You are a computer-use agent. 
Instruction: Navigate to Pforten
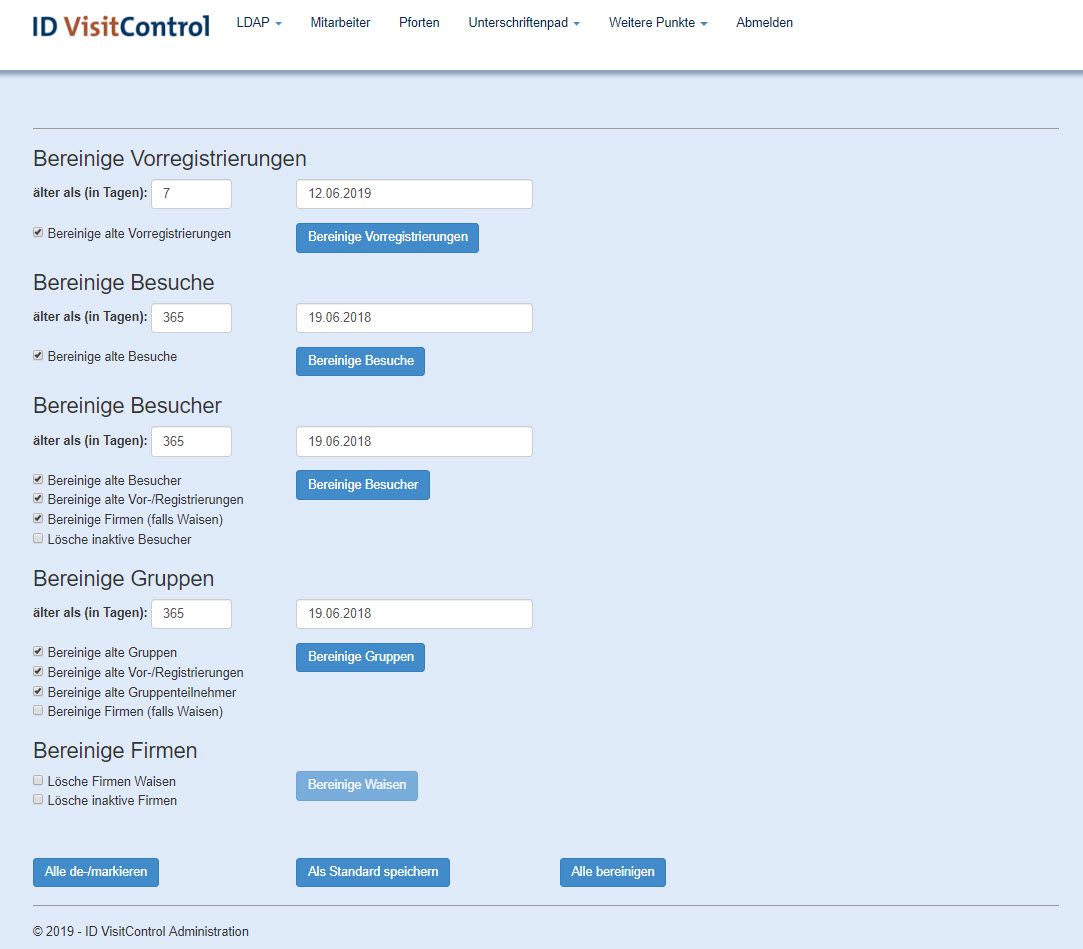pos(419,23)
